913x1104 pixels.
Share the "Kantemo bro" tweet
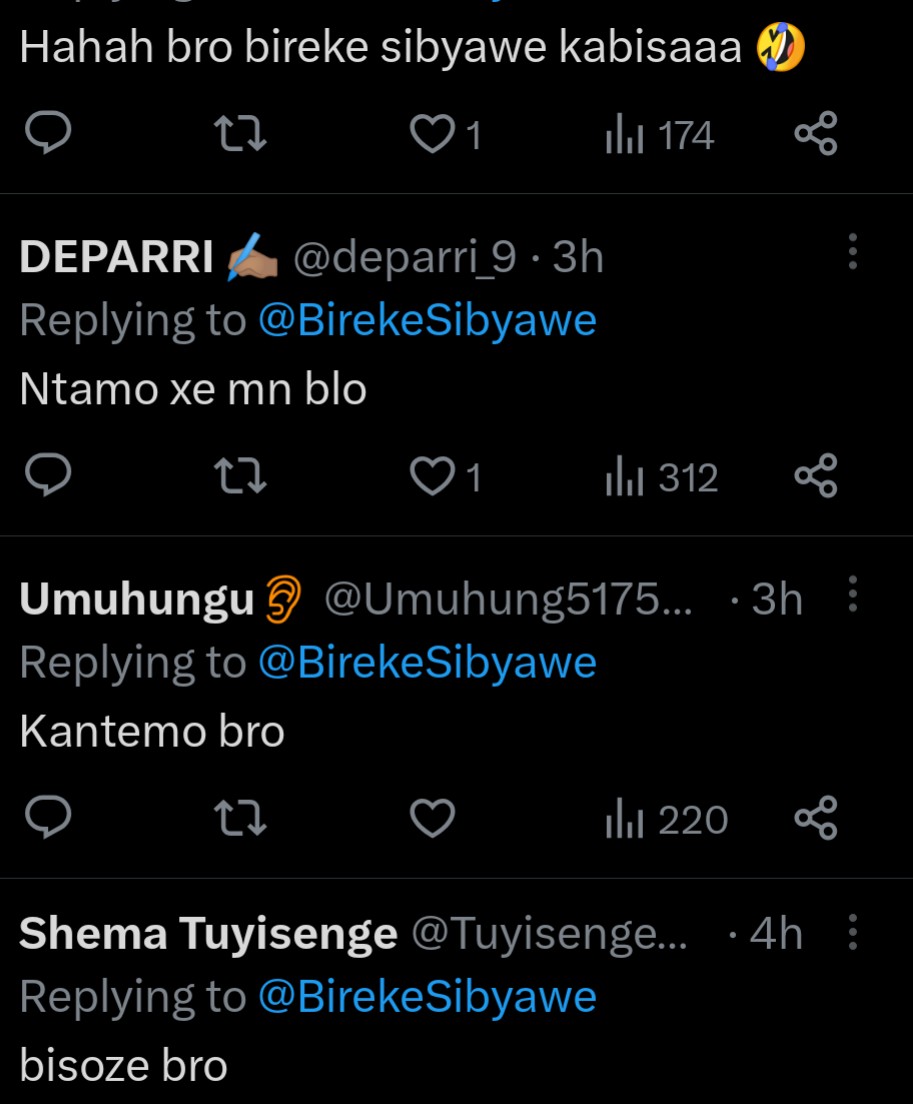(x=815, y=820)
